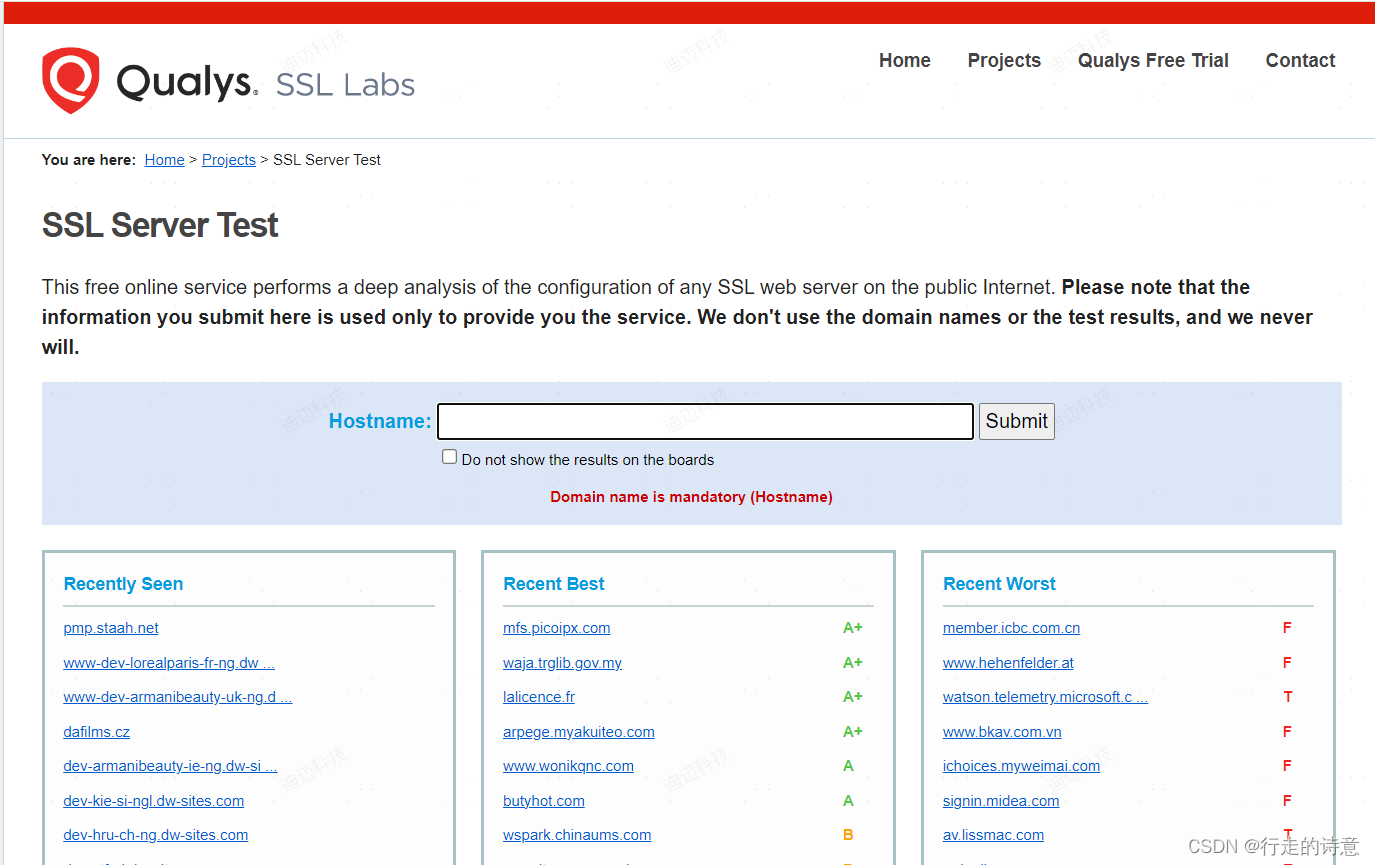
Task: Open the Contact page
Action: 1300,60
